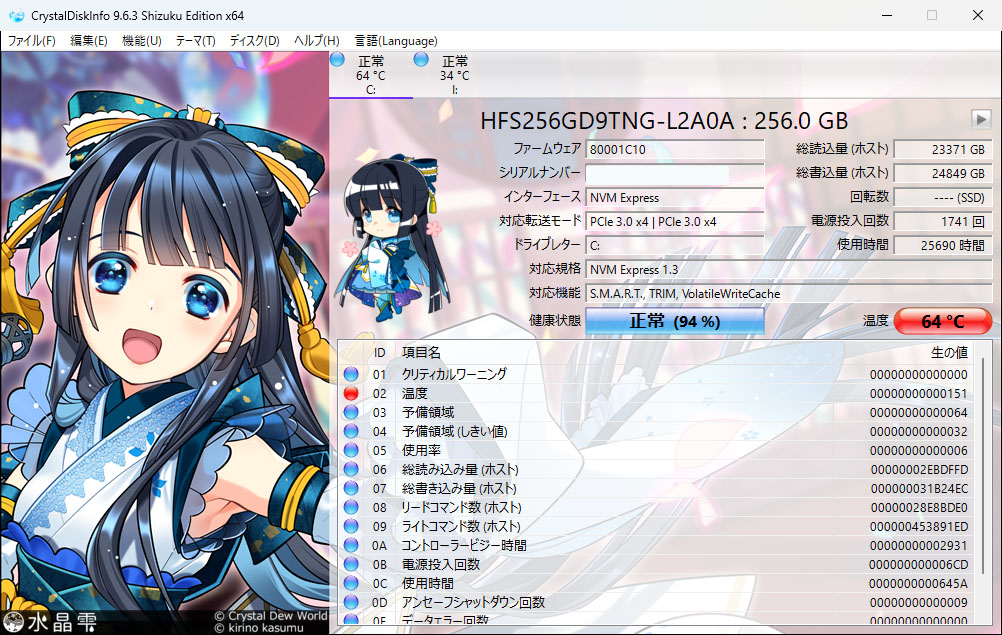Open the テーマ(T) menu

[x=195, y=41]
